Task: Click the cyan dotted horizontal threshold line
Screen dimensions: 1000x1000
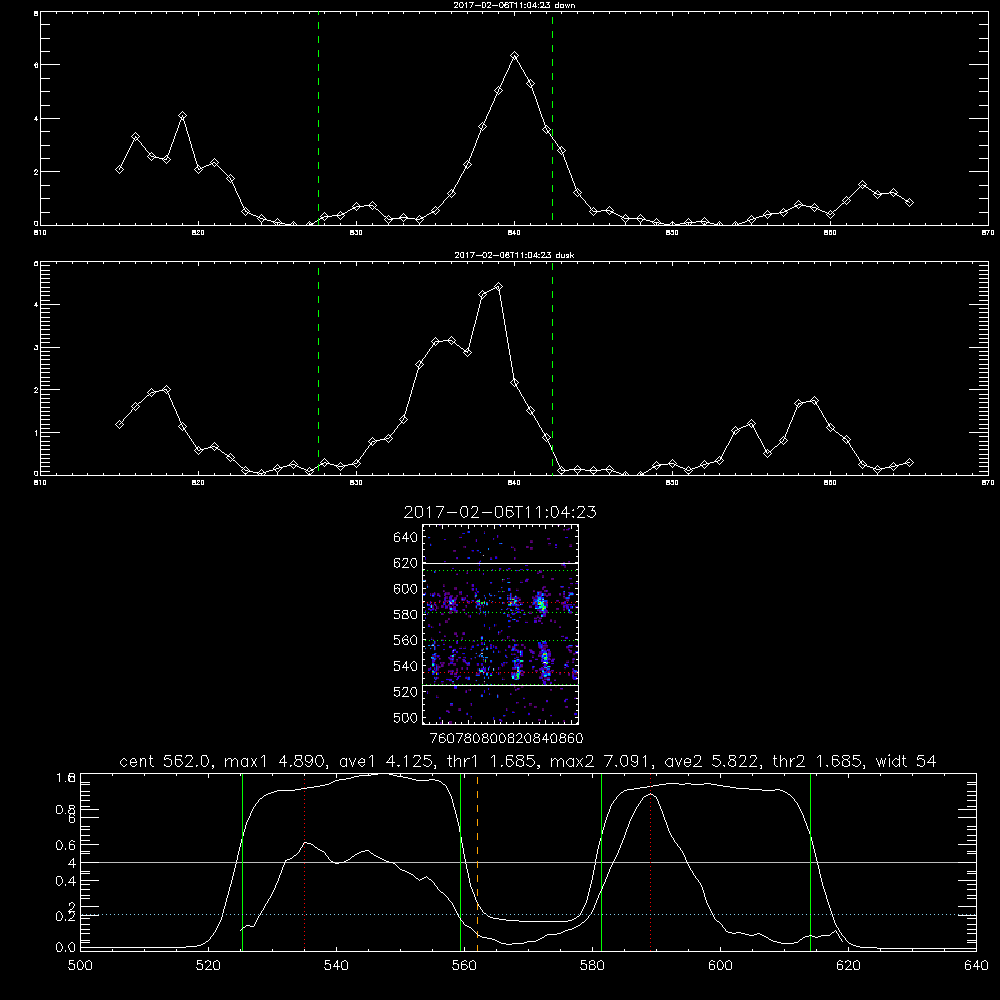Action: (x=528, y=915)
